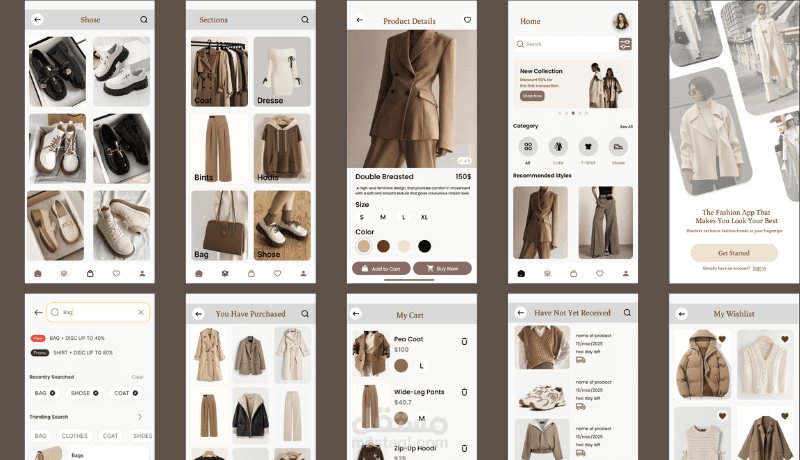This screenshot has width=800, height=460.
Task: Delete Pea Coat from cart
Action: (464, 341)
